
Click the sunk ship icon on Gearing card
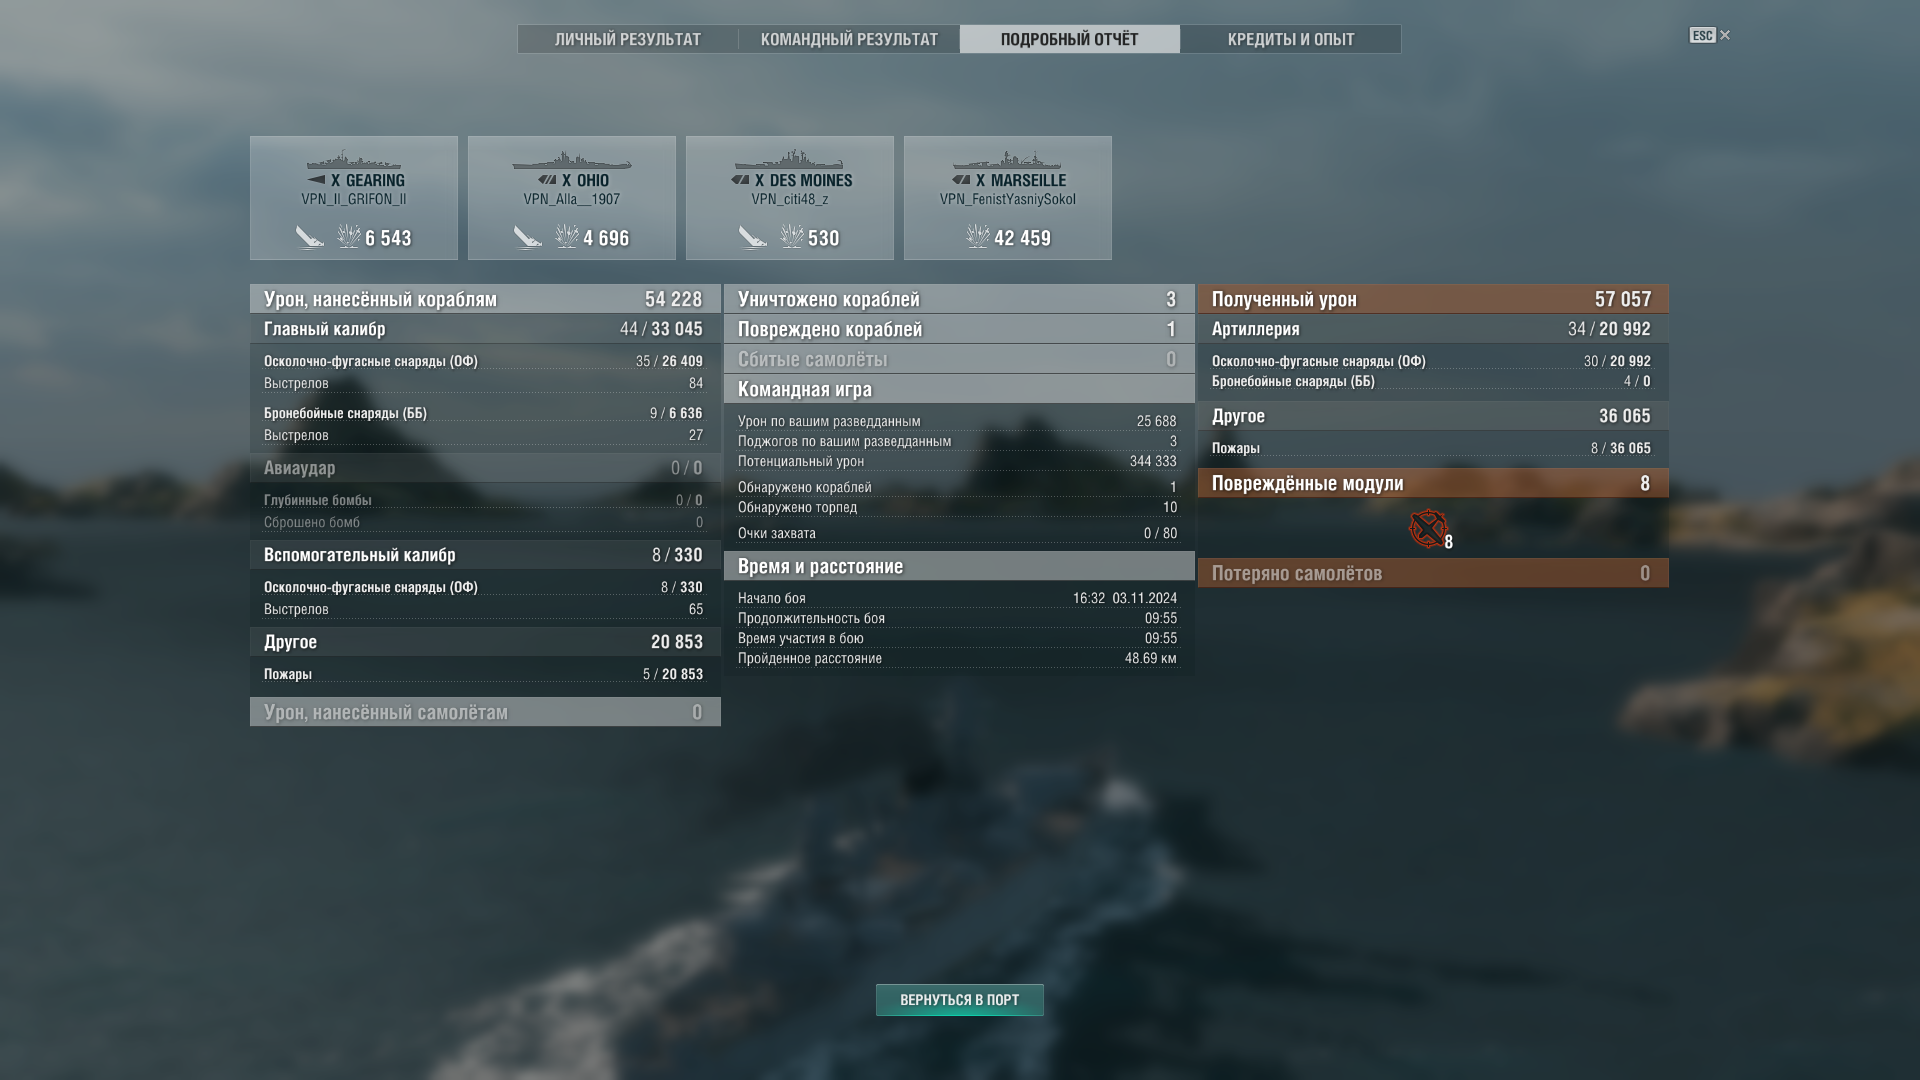pos(310,237)
